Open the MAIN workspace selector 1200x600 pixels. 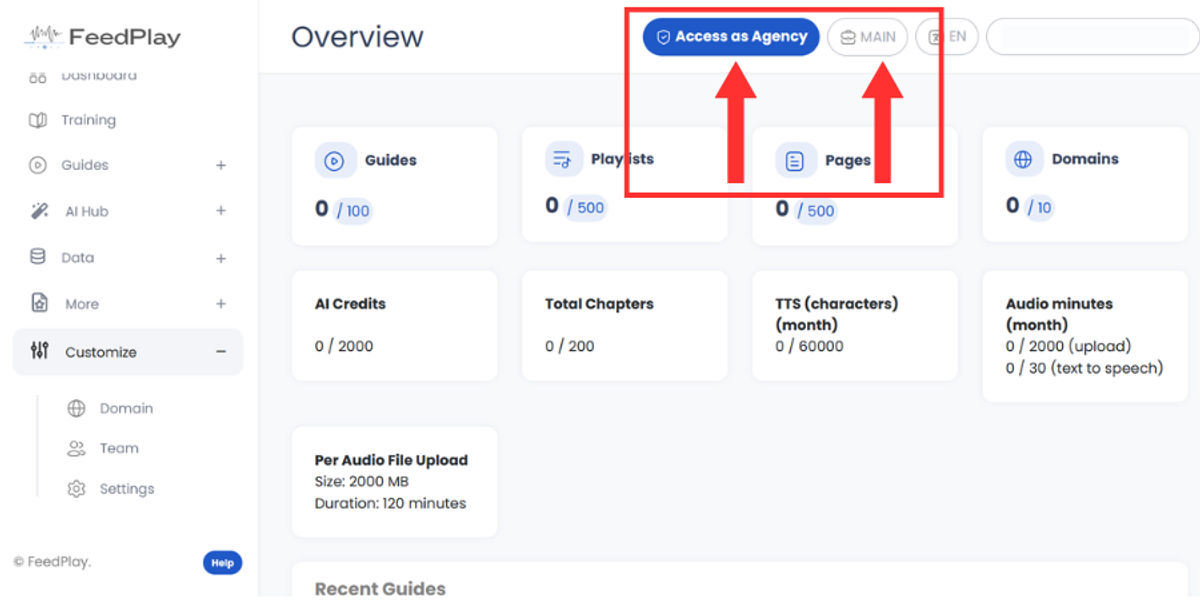(x=867, y=37)
